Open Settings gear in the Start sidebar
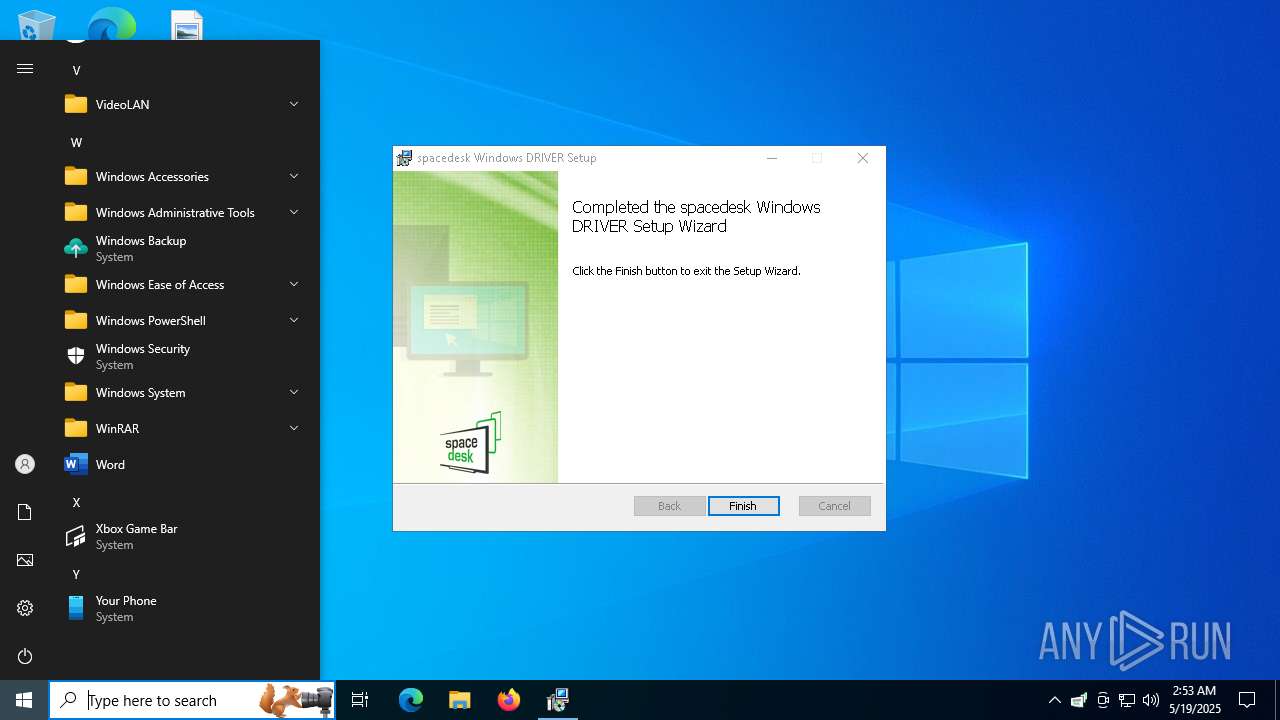Image resolution: width=1280 pixels, height=720 pixels. point(25,608)
